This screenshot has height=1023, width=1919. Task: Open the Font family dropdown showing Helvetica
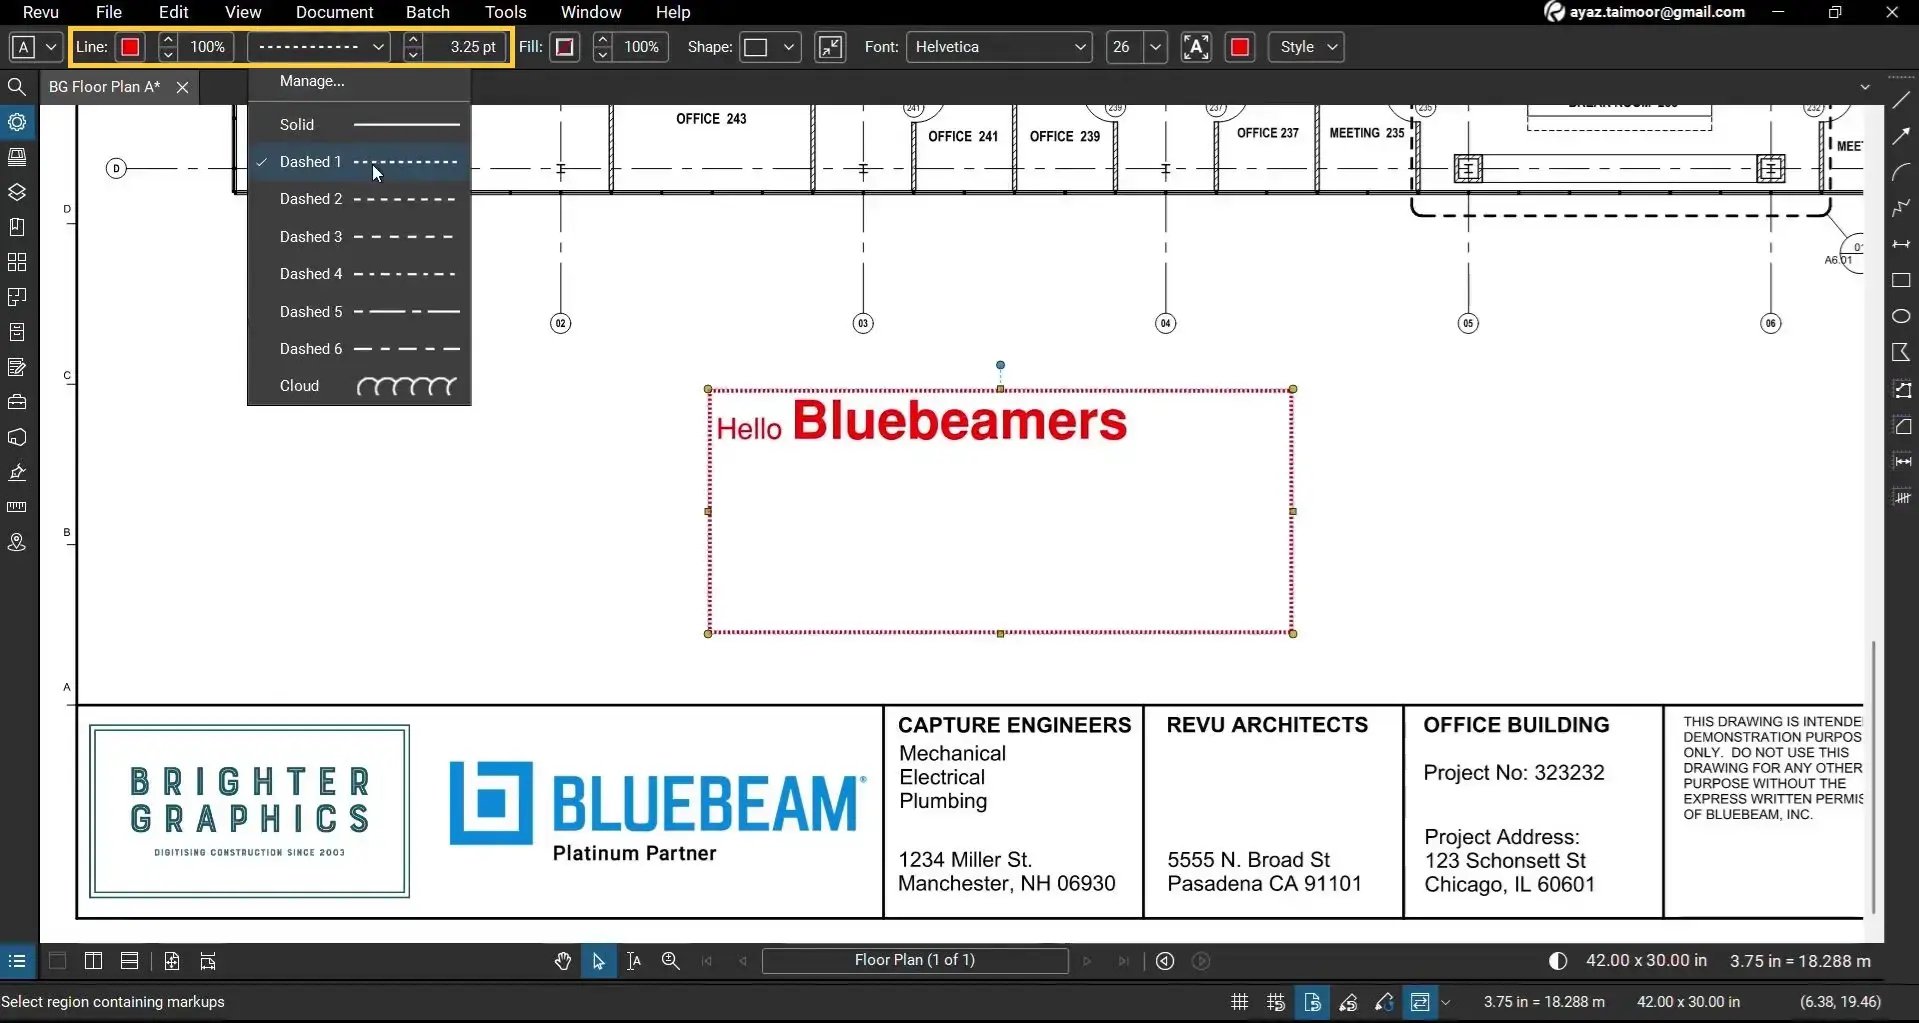pos(998,47)
